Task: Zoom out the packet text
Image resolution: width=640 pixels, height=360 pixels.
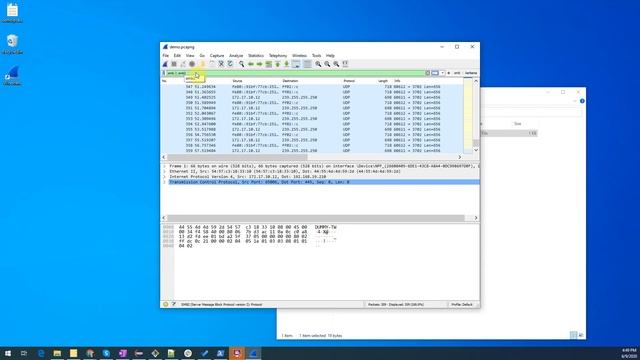Action: 327,64
